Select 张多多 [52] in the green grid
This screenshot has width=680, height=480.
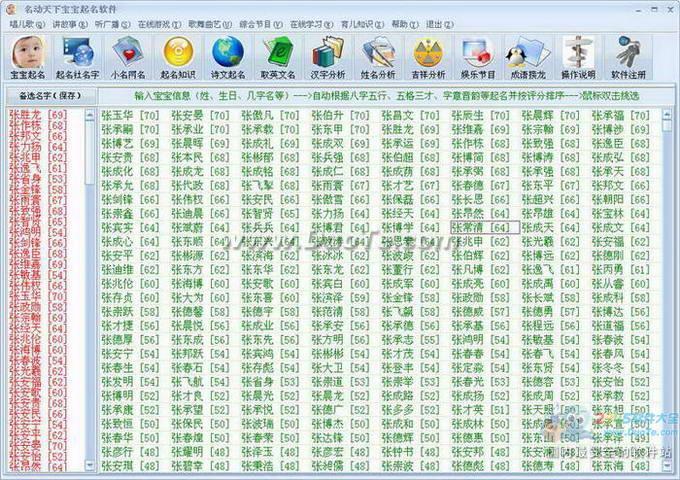tap(410, 410)
